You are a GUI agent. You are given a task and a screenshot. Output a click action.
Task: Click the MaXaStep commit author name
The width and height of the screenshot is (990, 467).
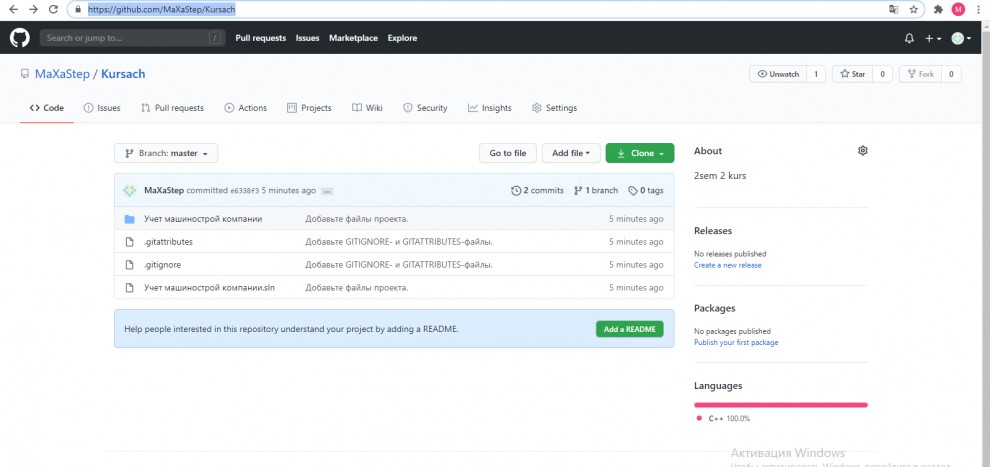pyautogui.click(x=164, y=191)
